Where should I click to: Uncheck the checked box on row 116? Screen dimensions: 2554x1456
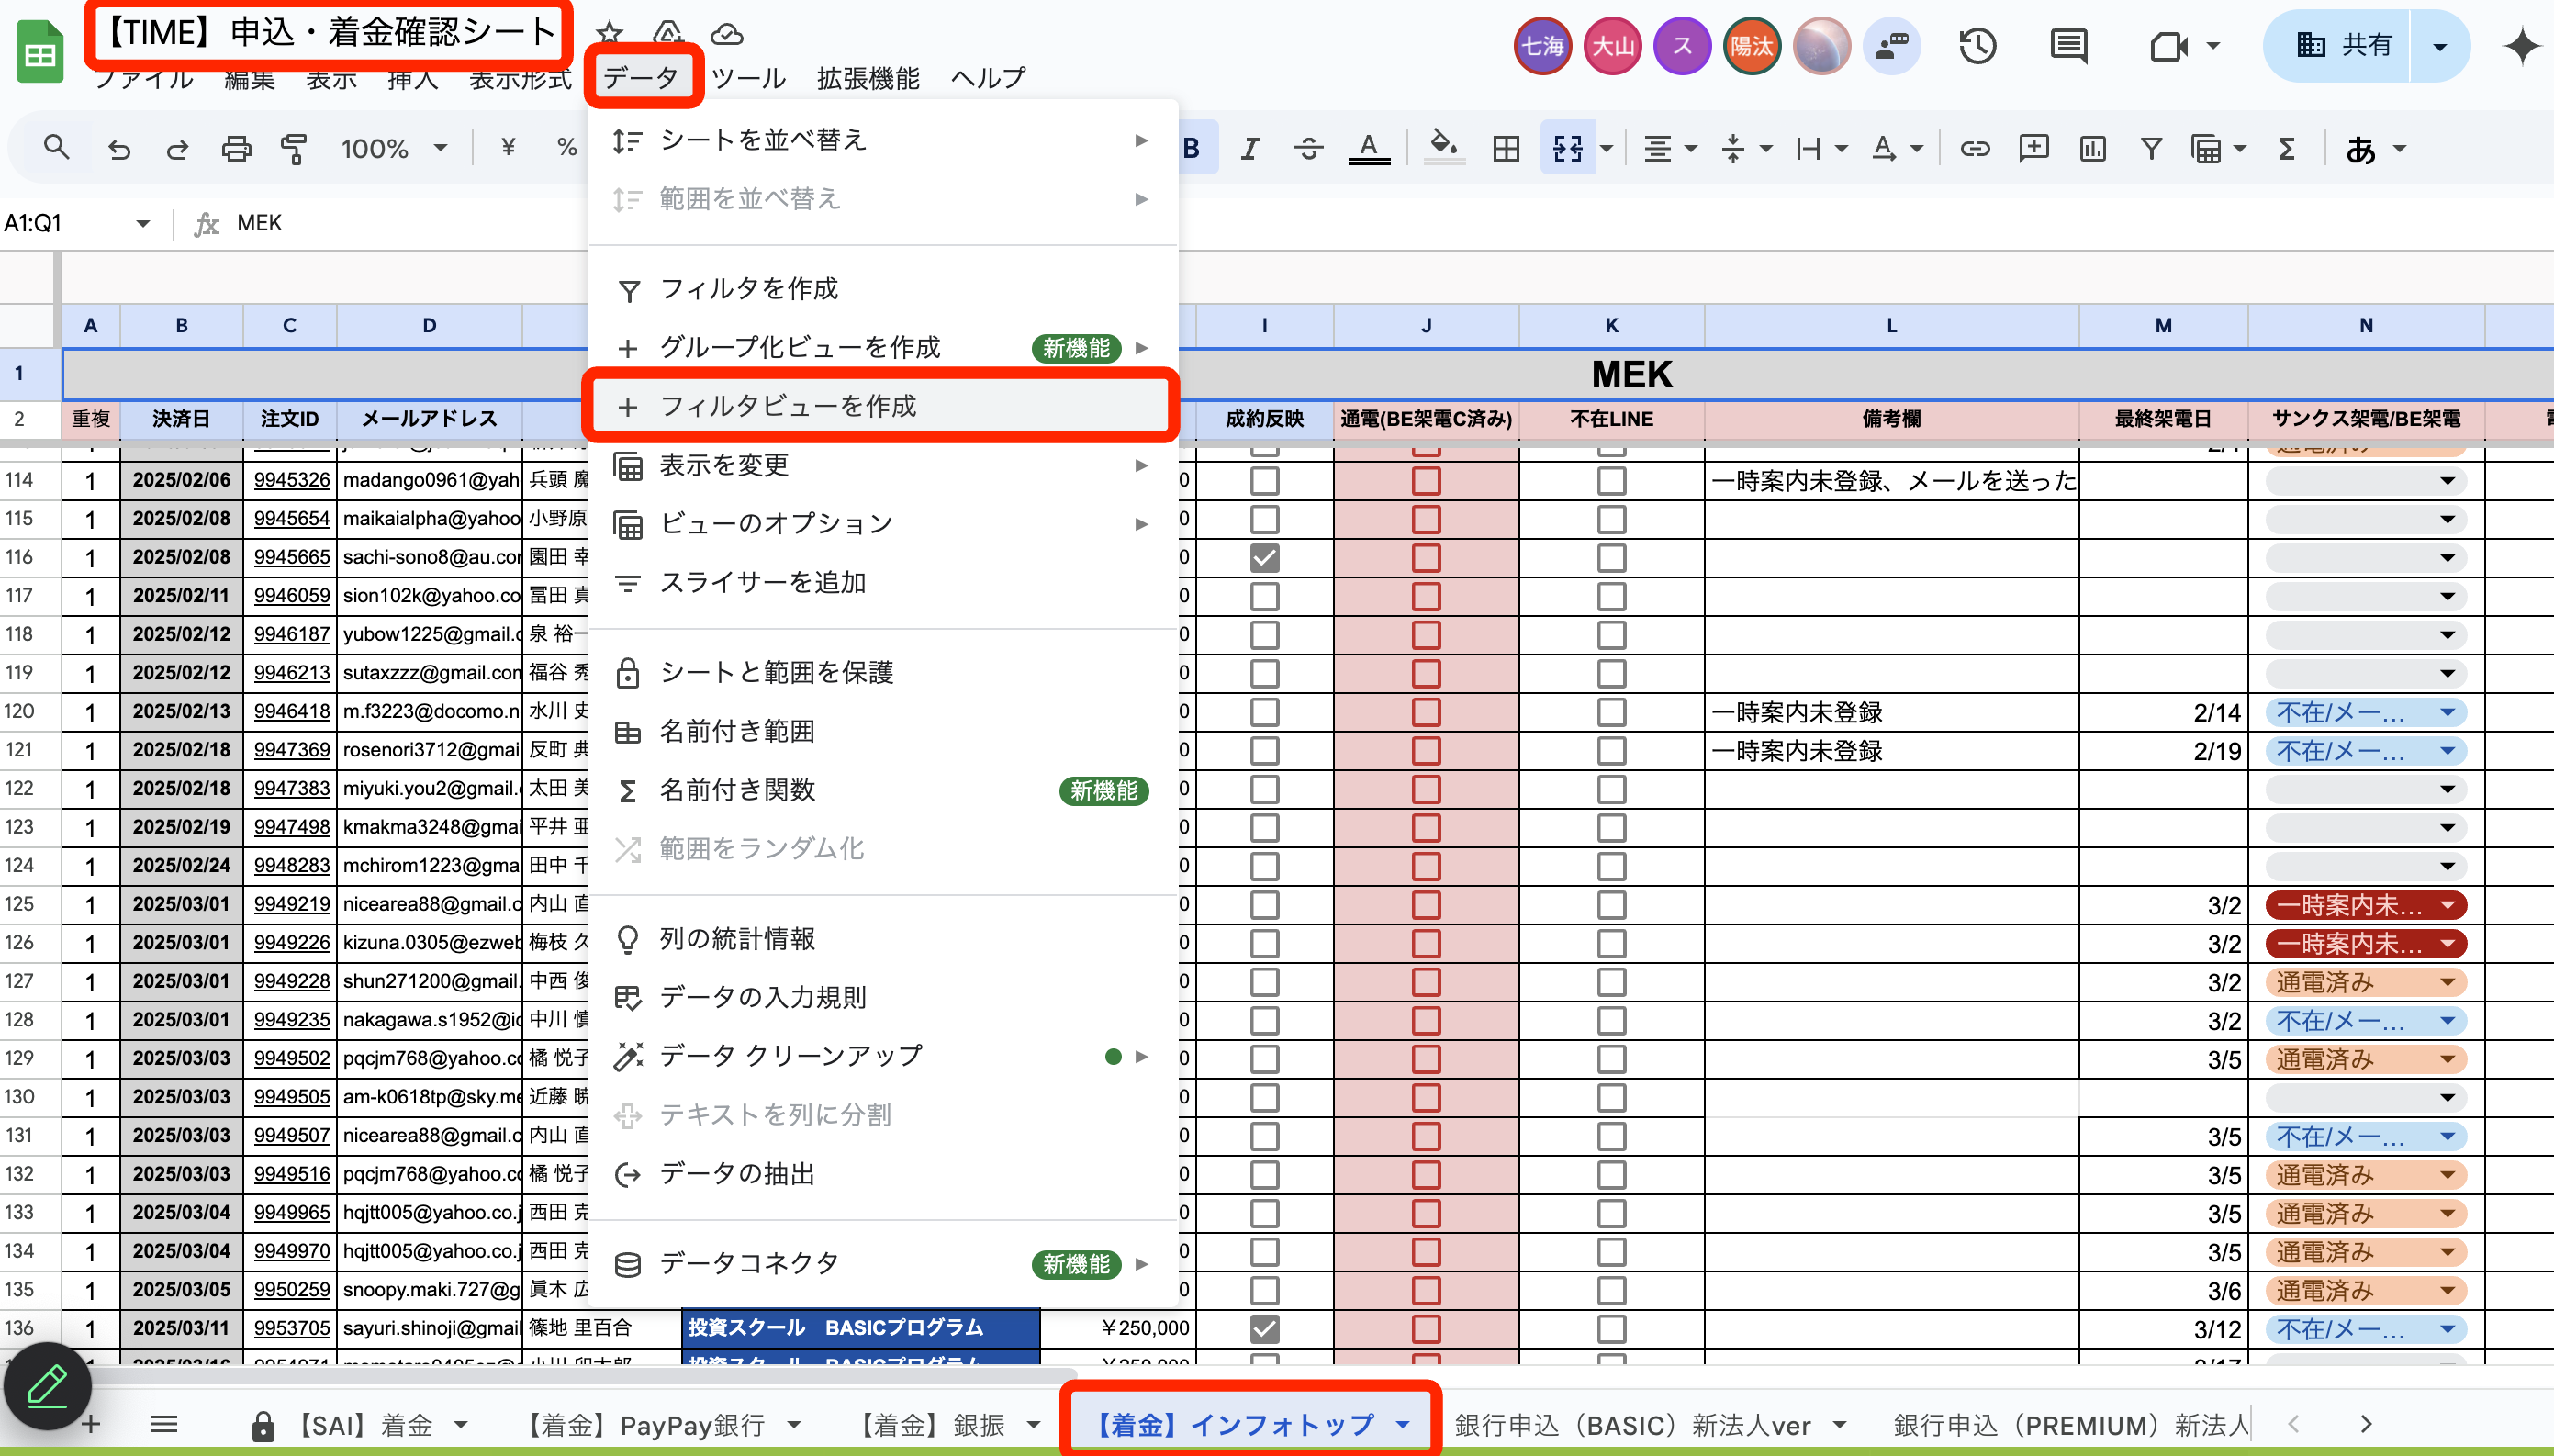[x=1263, y=557]
